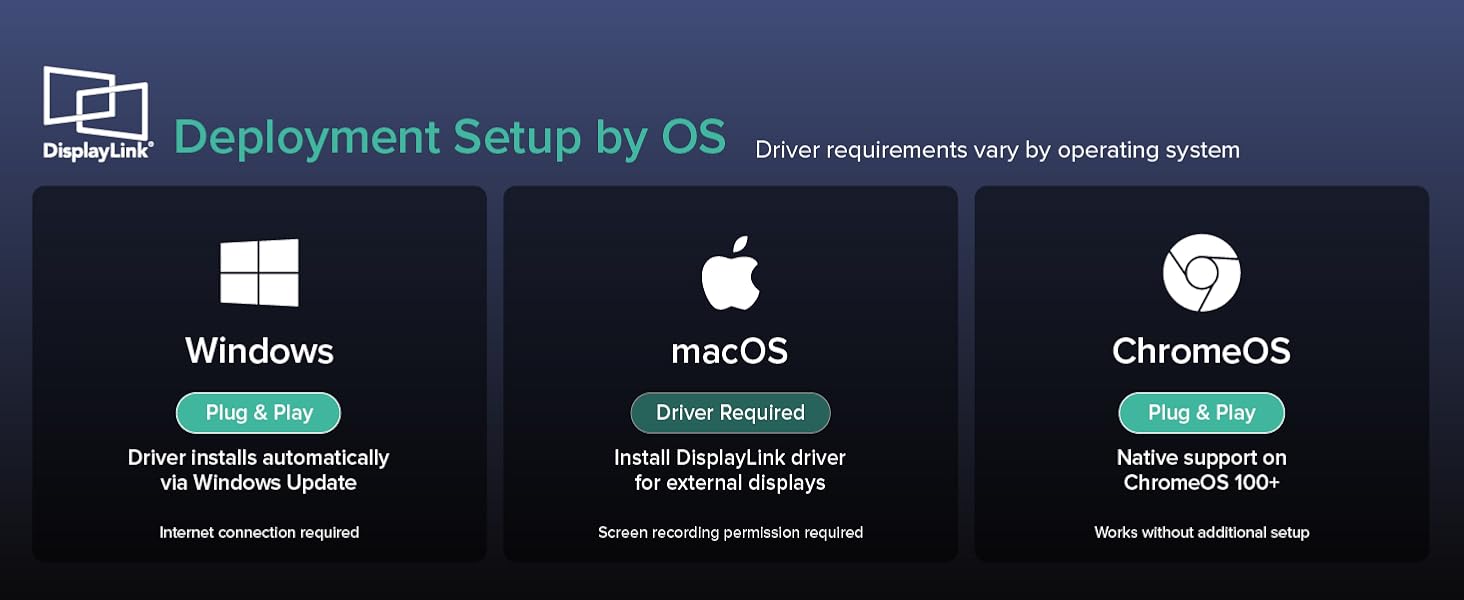Click the Chrome logo icon

(x=1201, y=273)
